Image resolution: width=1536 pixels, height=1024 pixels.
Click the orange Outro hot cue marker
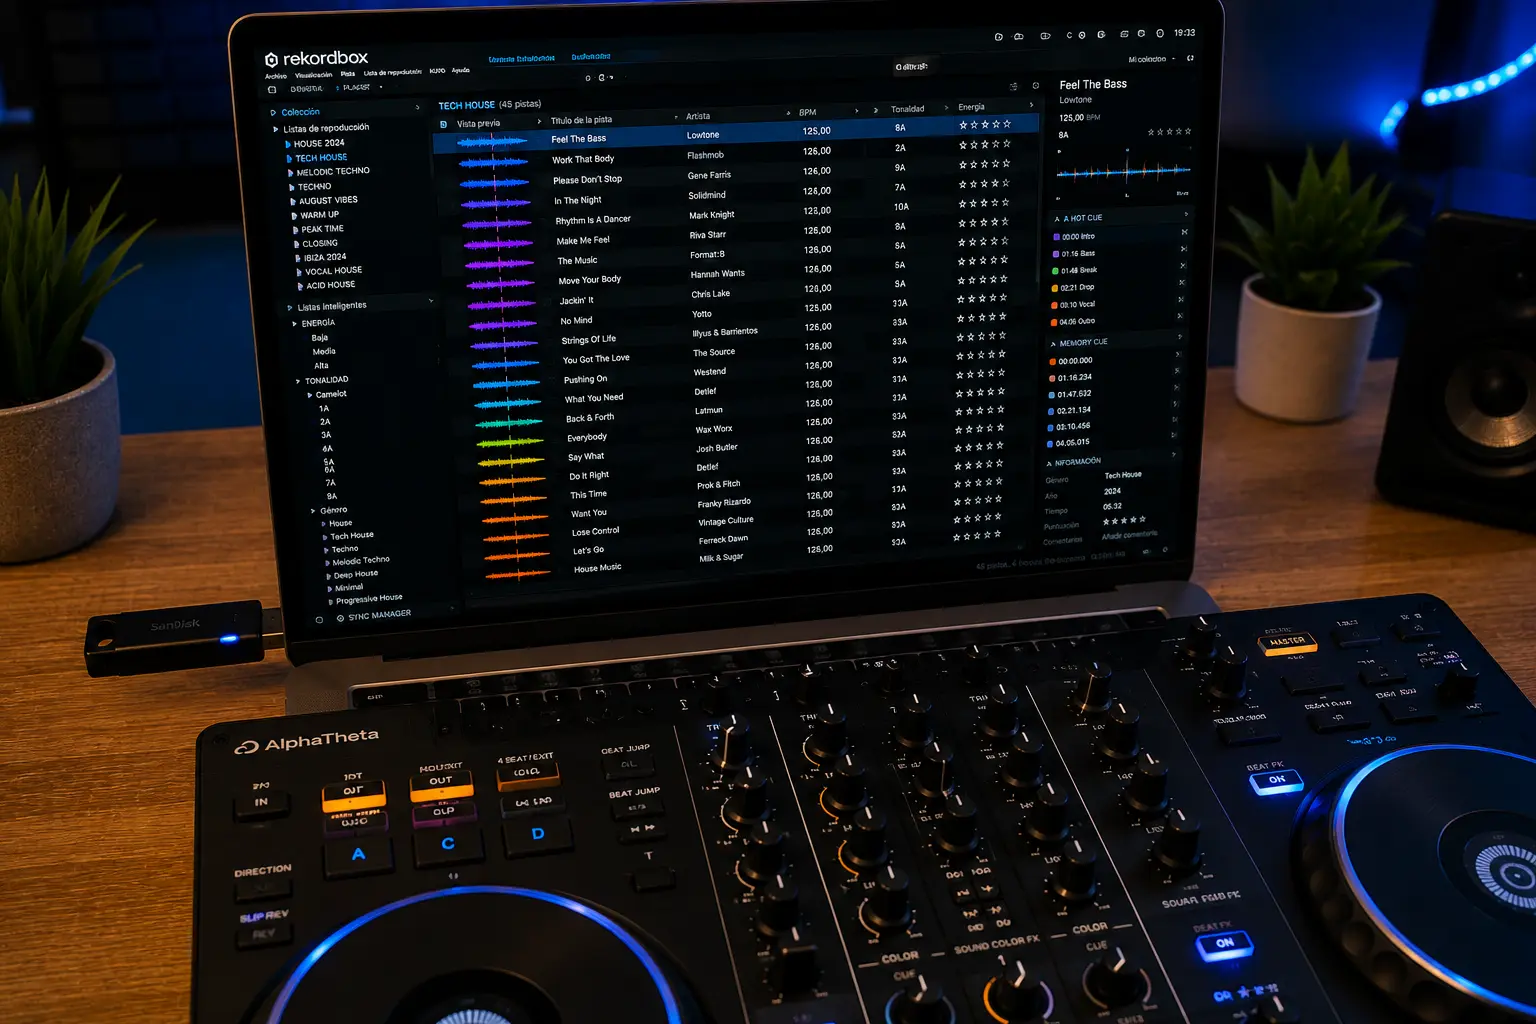[x=1053, y=322]
